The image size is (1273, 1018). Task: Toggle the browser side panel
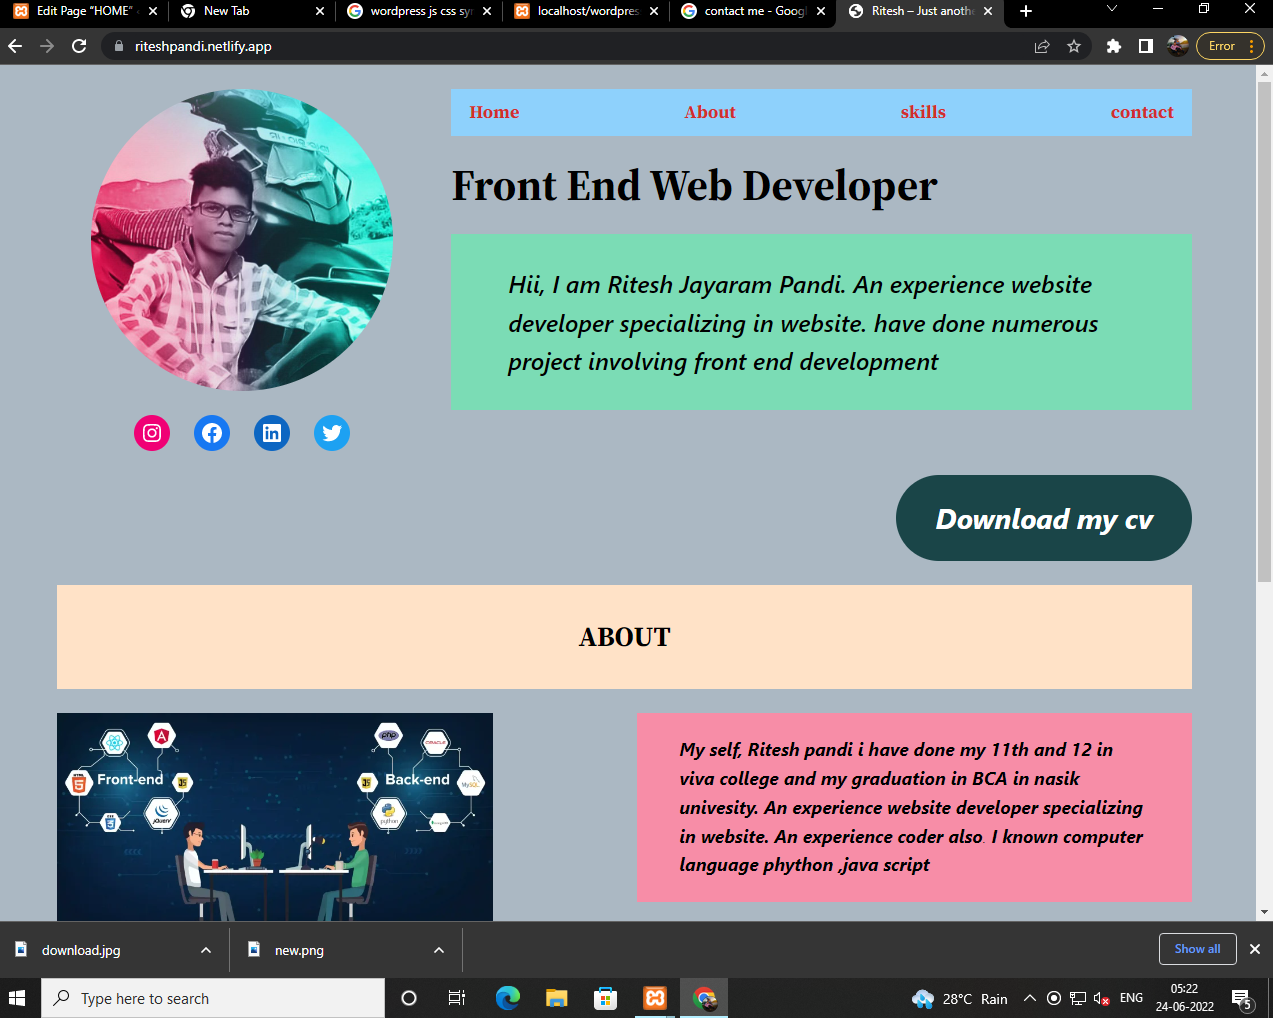coord(1146,46)
